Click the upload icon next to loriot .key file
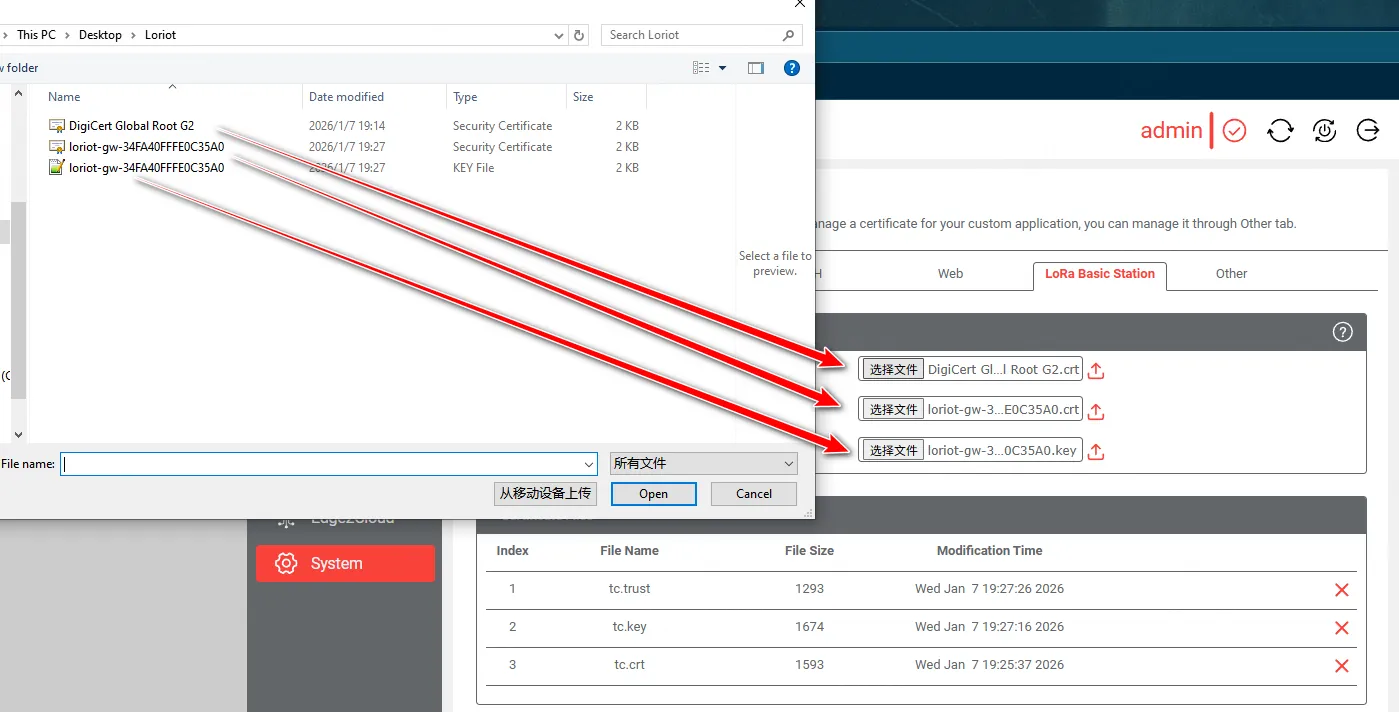This screenshot has width=1399, height=712. 1096,451
